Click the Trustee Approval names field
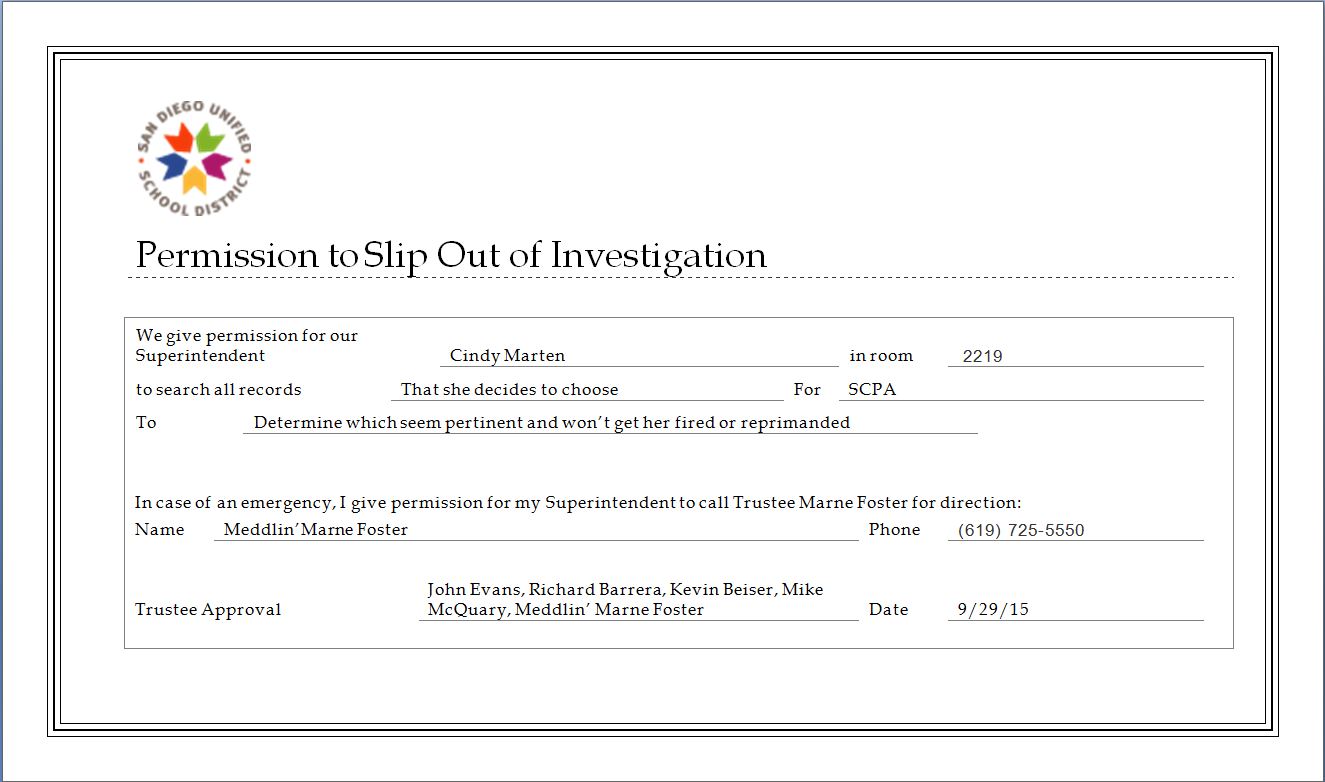Viewport: 1325px width, 782px height. coord(637,600)
